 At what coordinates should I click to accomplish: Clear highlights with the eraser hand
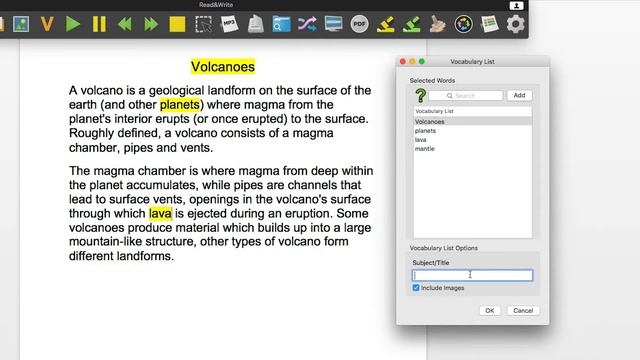click(438, 24)
